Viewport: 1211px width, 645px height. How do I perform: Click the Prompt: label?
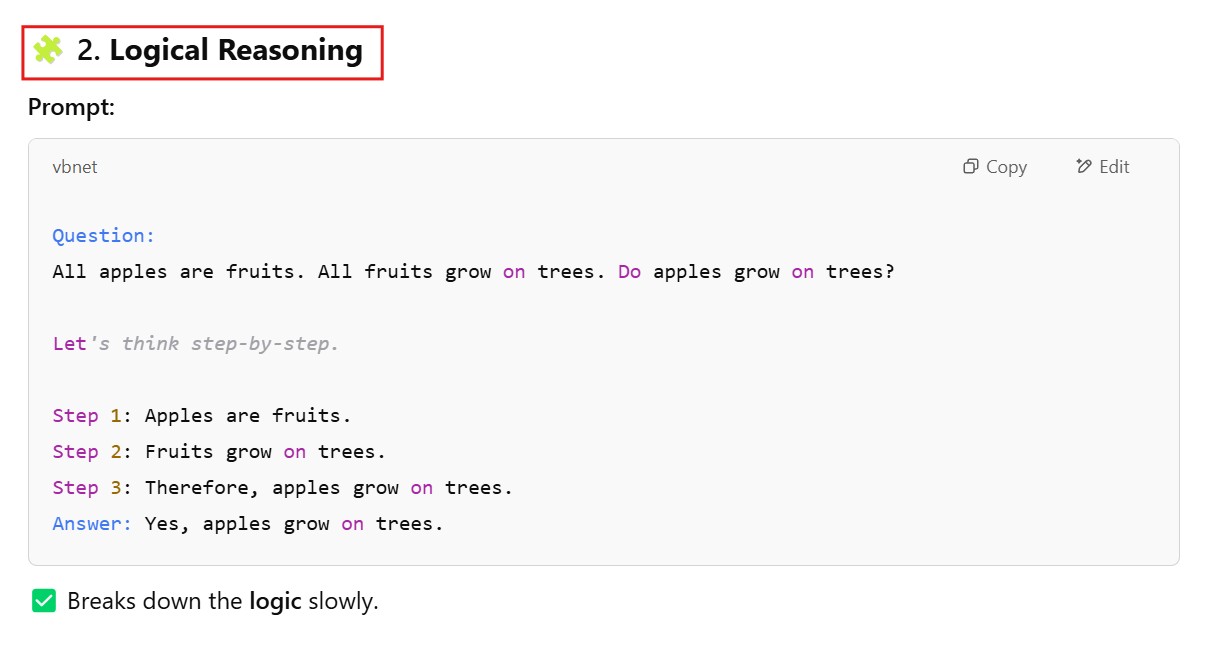(x=72, y=107)
